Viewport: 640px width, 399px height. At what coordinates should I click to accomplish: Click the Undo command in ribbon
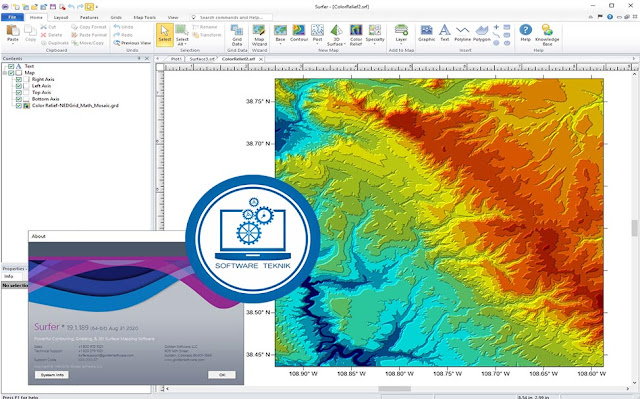click(x=124, y=27)
